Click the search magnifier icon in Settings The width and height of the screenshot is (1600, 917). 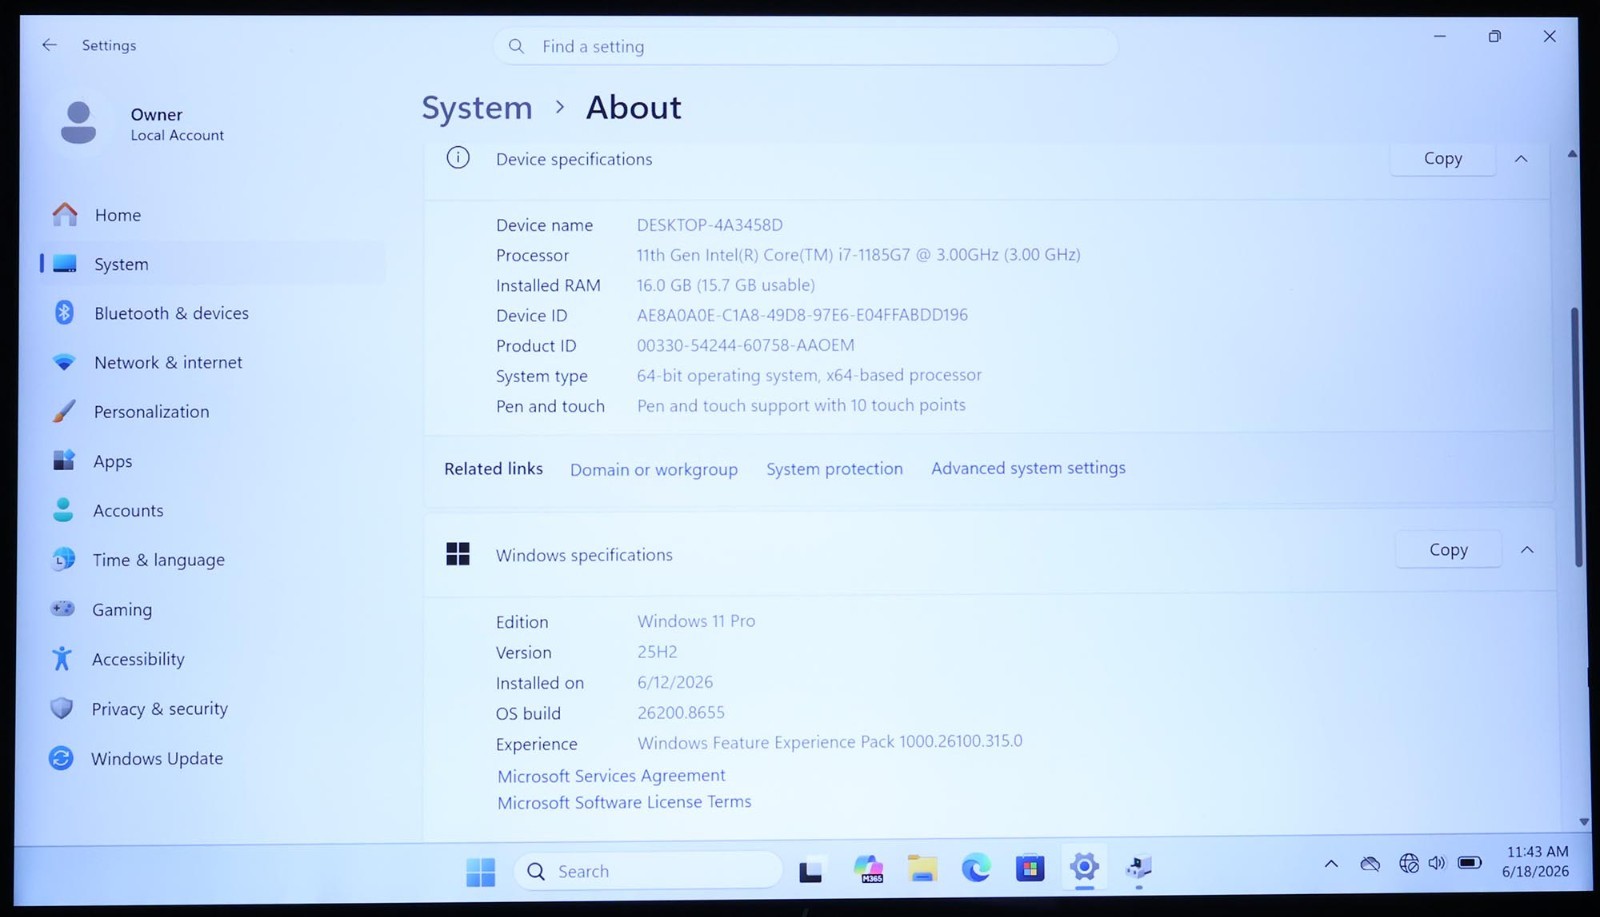point(516,46)
